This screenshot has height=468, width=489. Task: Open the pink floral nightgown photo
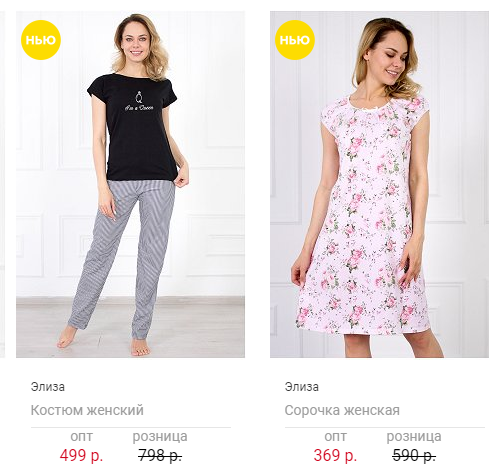pyautogui.click(x=379, y=184)
